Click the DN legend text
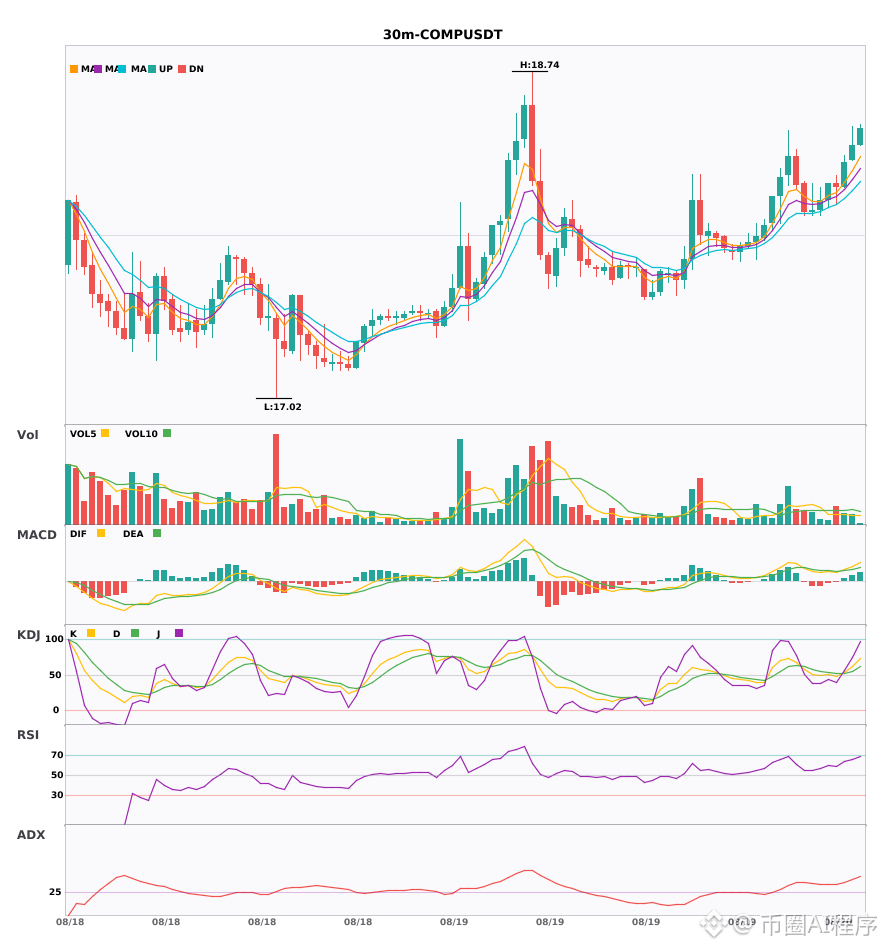This screenshot has width=885, height=950. click(196, 69)
